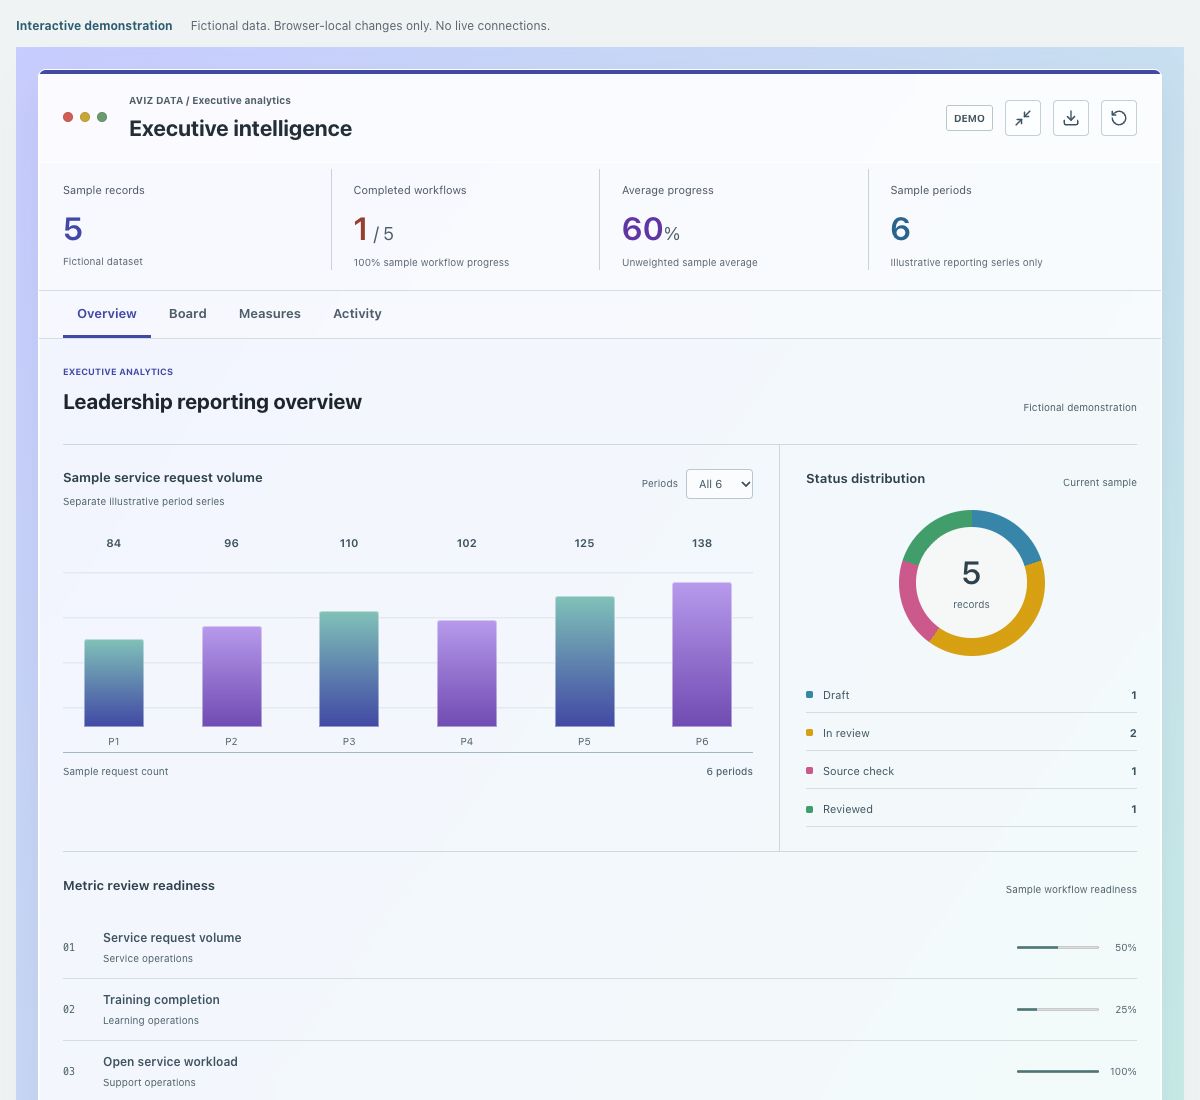Click the Executive intelligence title
Screen dimensions: 1200x1100
240,129
